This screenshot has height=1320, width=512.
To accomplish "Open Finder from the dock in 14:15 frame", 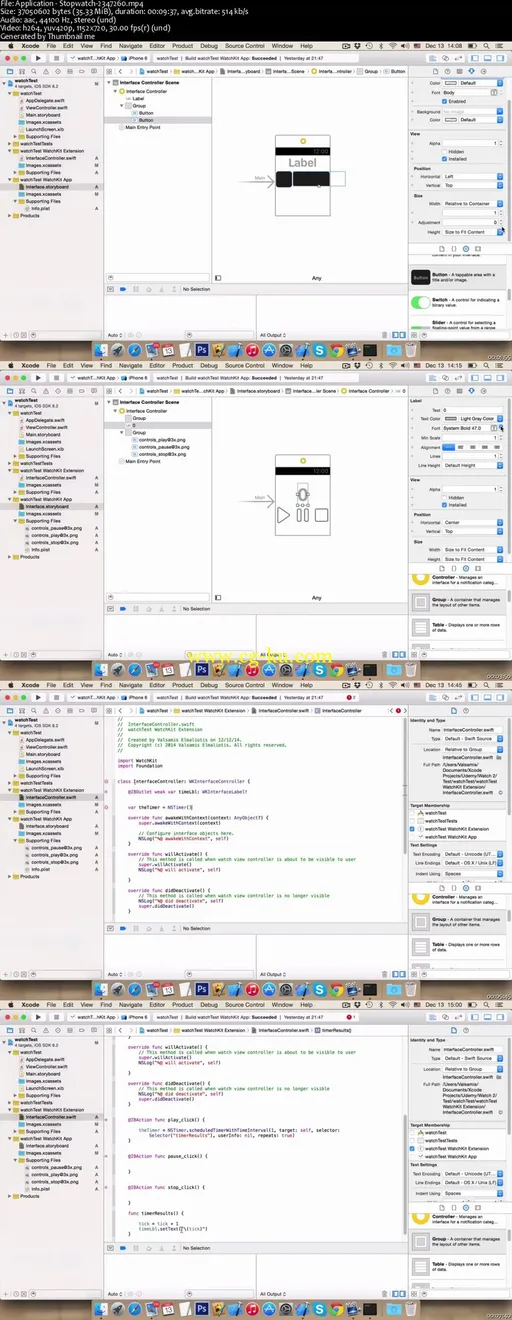I will [100, 670].
